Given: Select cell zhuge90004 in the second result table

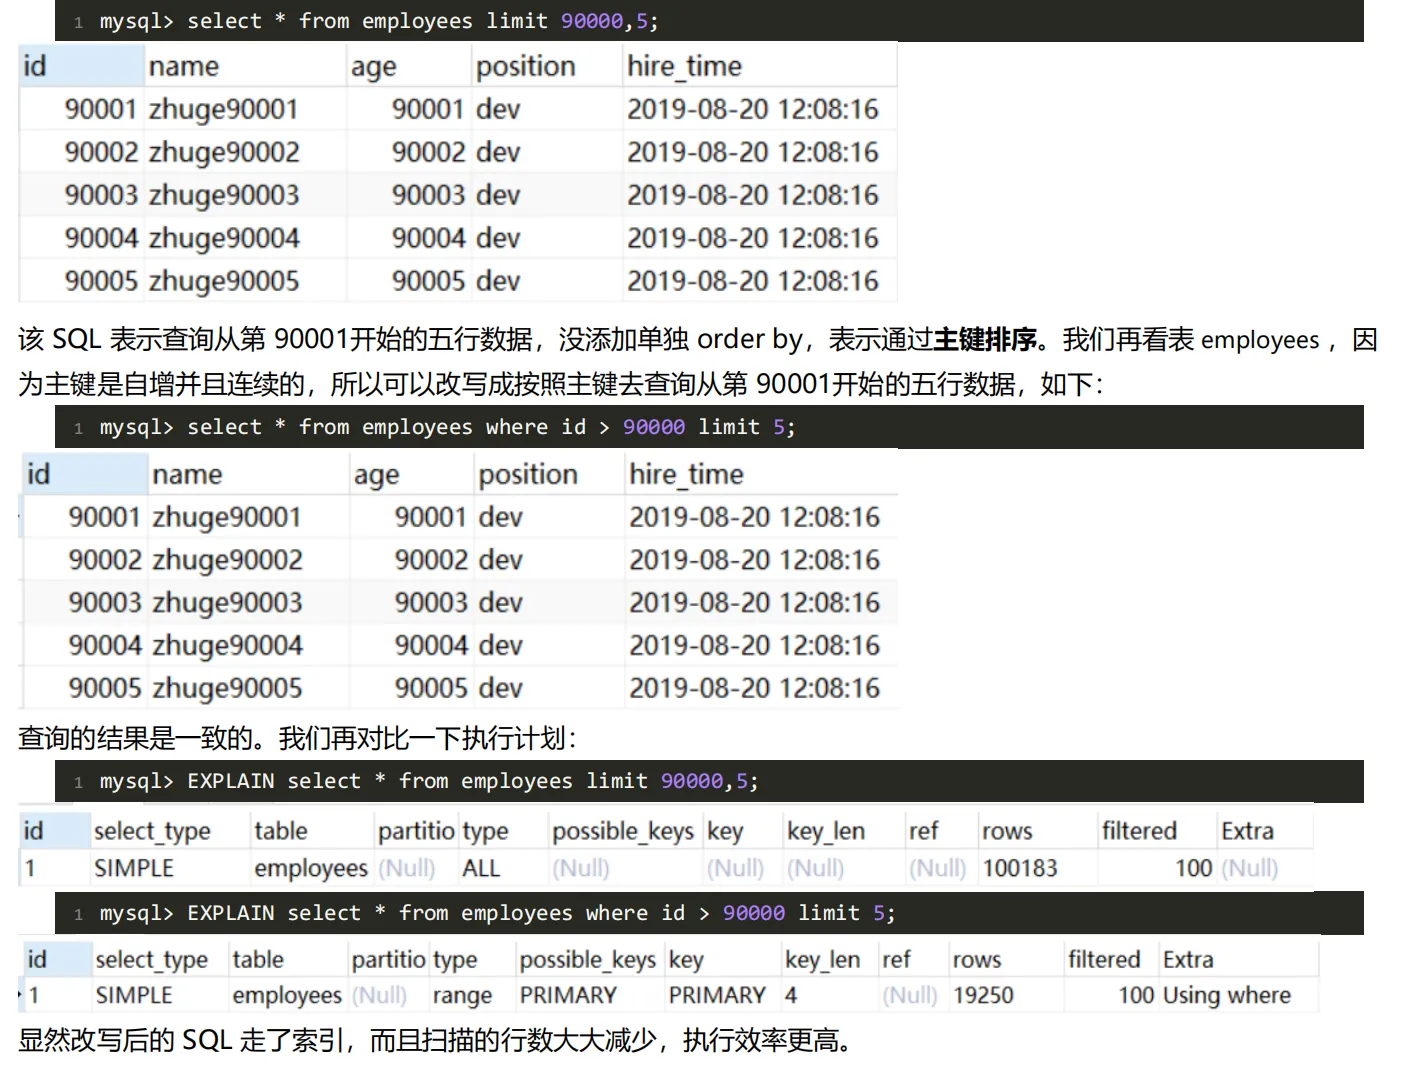Looking at the screenshot, I should pyautogui.click(x=227, y=646).
